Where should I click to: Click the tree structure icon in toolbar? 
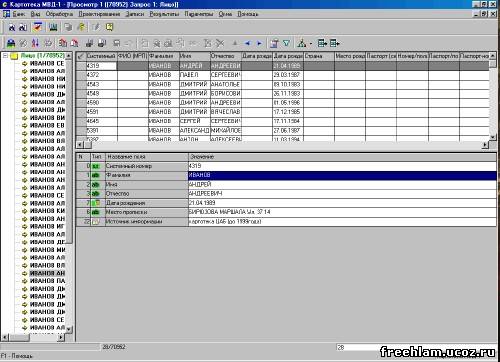(302, 43)
